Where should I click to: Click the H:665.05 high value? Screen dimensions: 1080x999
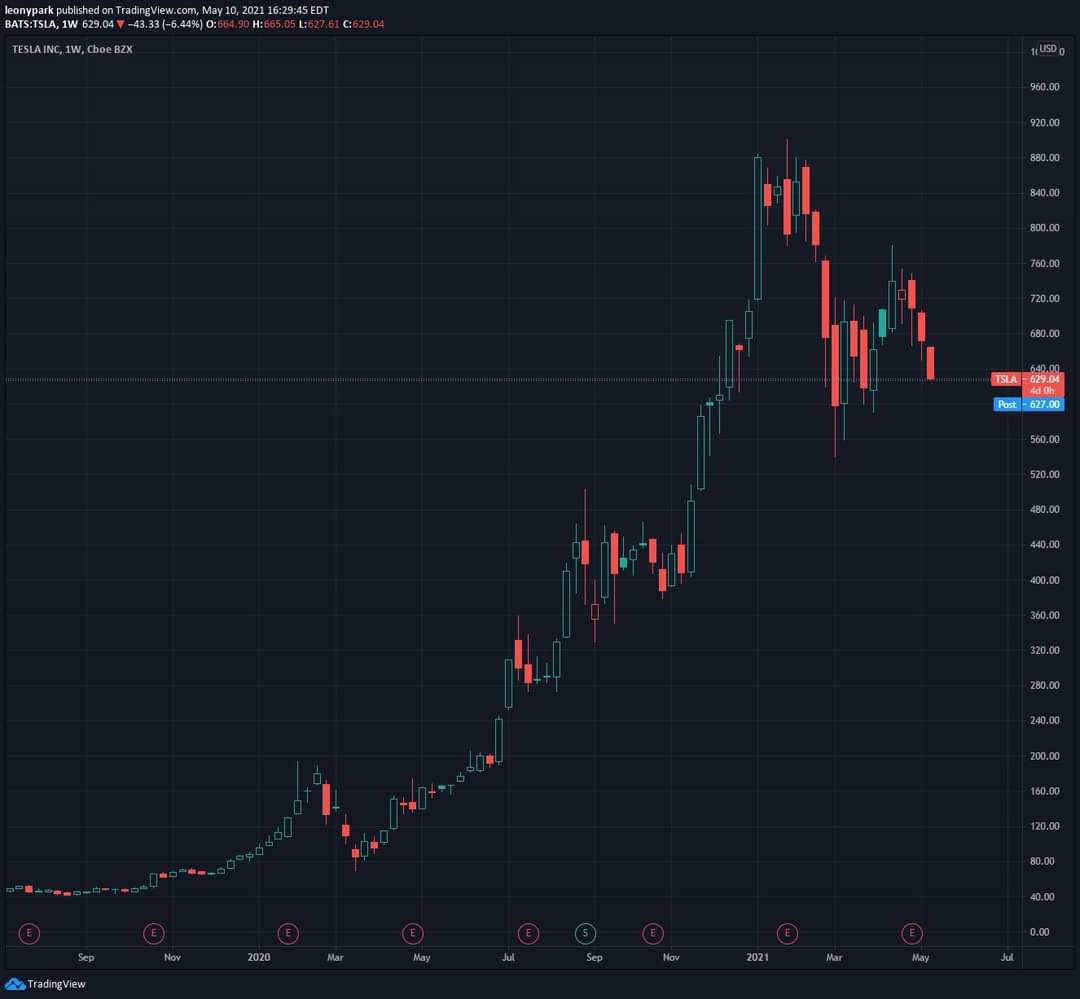[274, 24]
